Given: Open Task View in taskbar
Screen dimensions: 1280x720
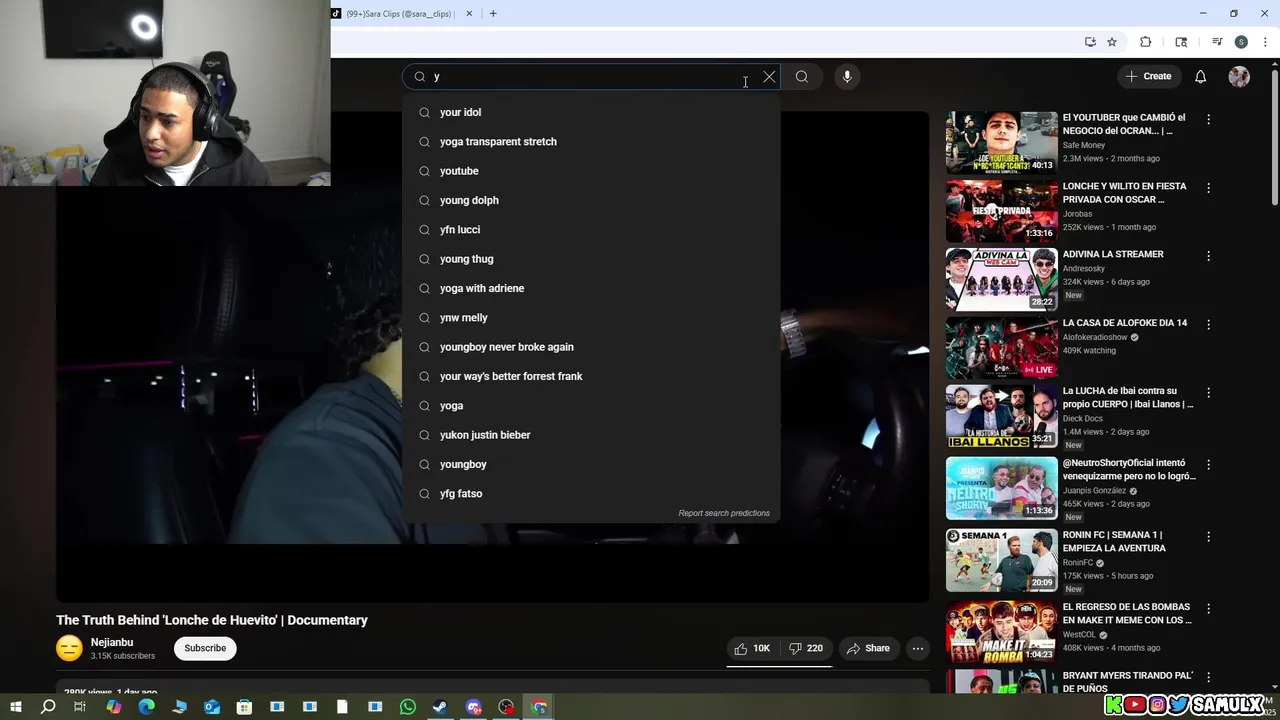Looking at the screenshot, I should [80, 707].
